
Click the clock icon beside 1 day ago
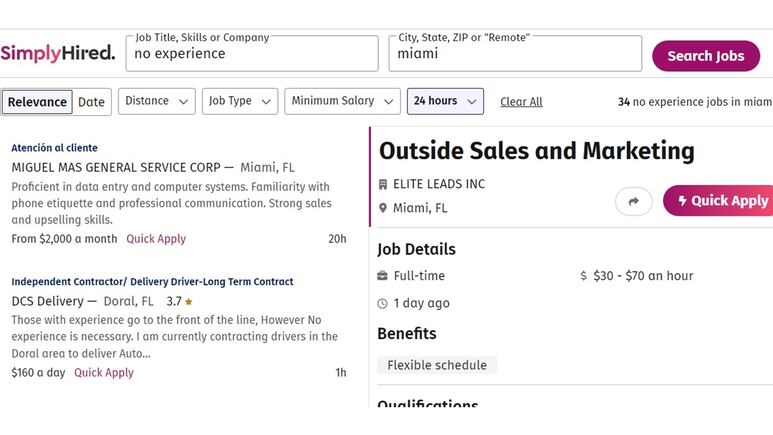tap(383, 303)
